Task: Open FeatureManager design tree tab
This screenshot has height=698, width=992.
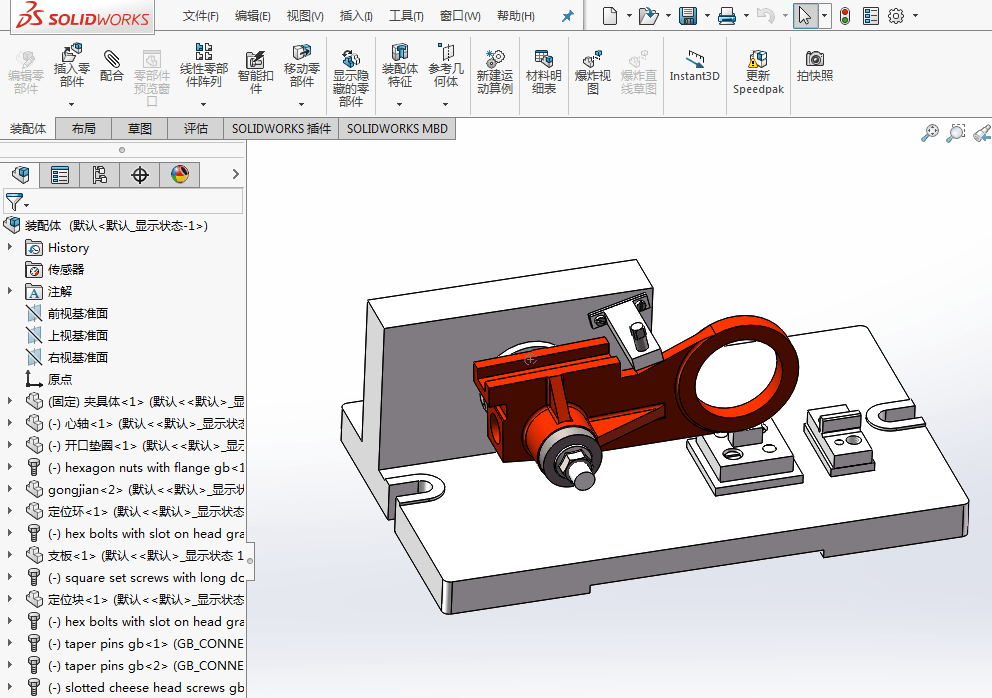Action: 21,174
